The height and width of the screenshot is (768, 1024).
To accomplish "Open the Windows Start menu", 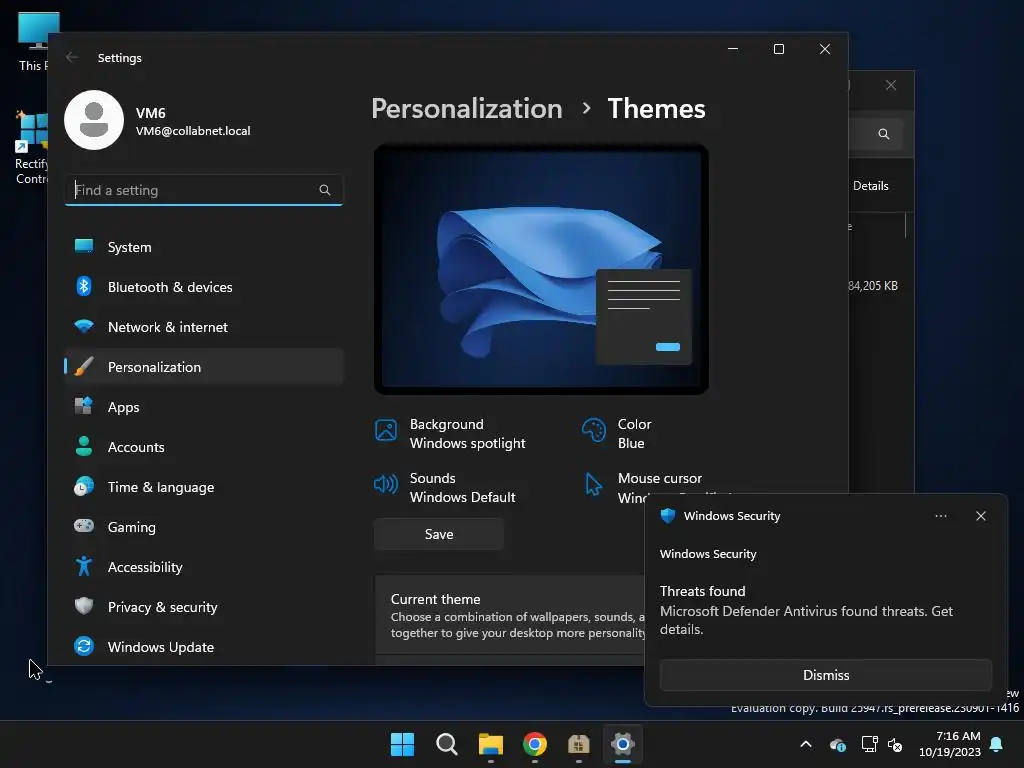I will 402,744.
